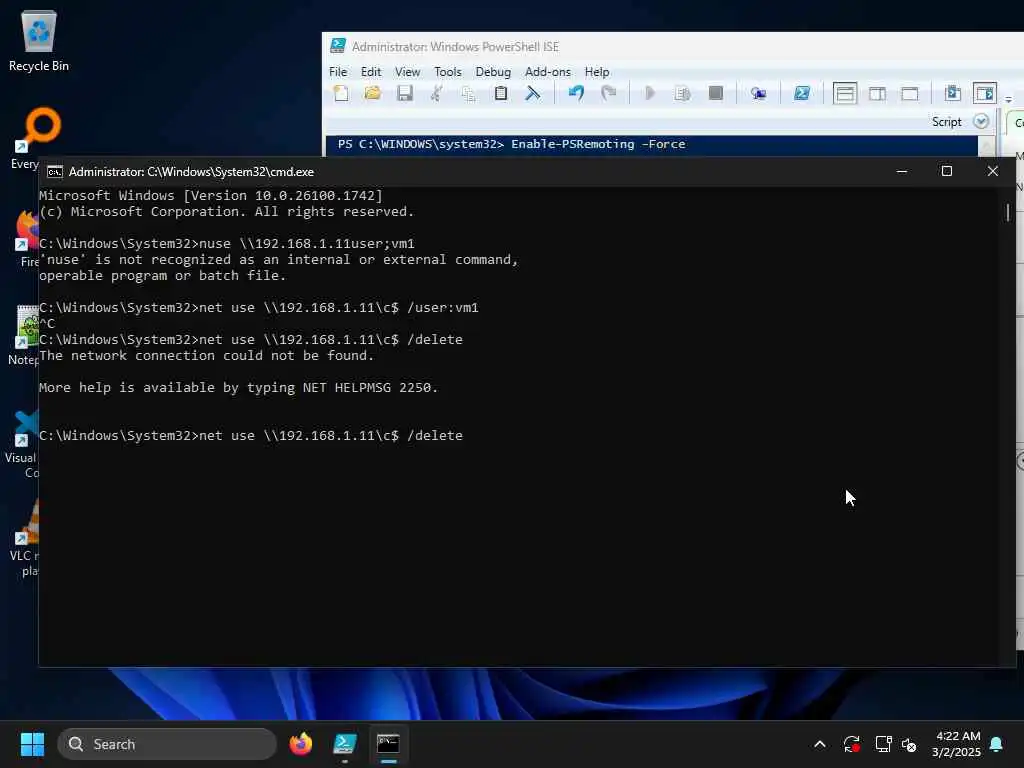The image size is (1024, 768).
Task: Show script pane top layout icon
Action: click(x=844, y=93)
